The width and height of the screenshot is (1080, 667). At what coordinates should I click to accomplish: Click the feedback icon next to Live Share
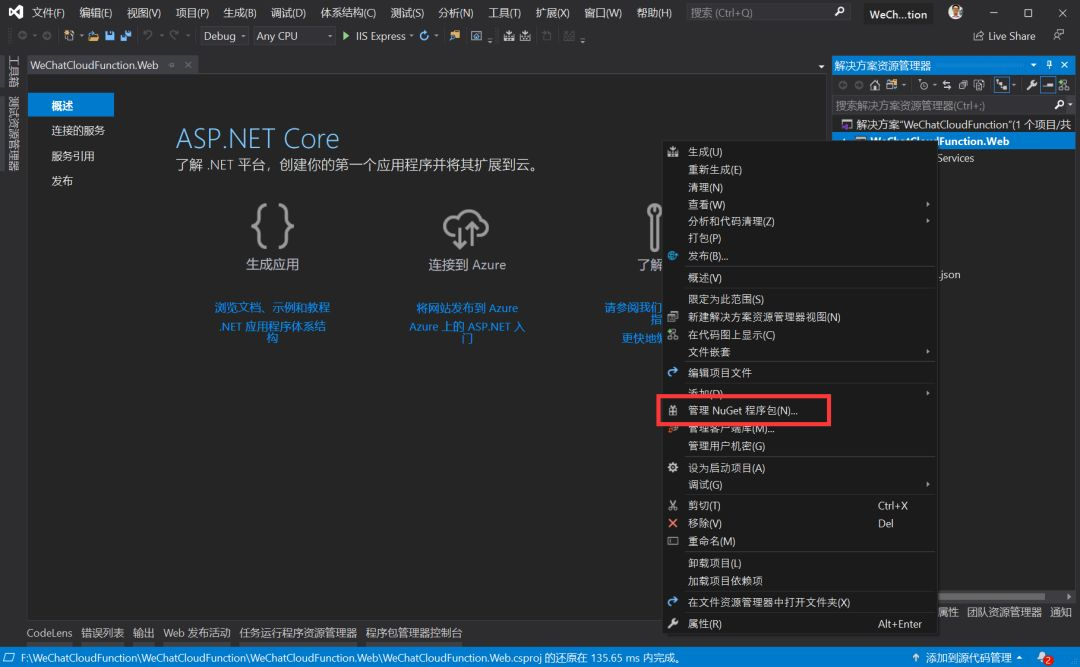(x=1059, y=35)
